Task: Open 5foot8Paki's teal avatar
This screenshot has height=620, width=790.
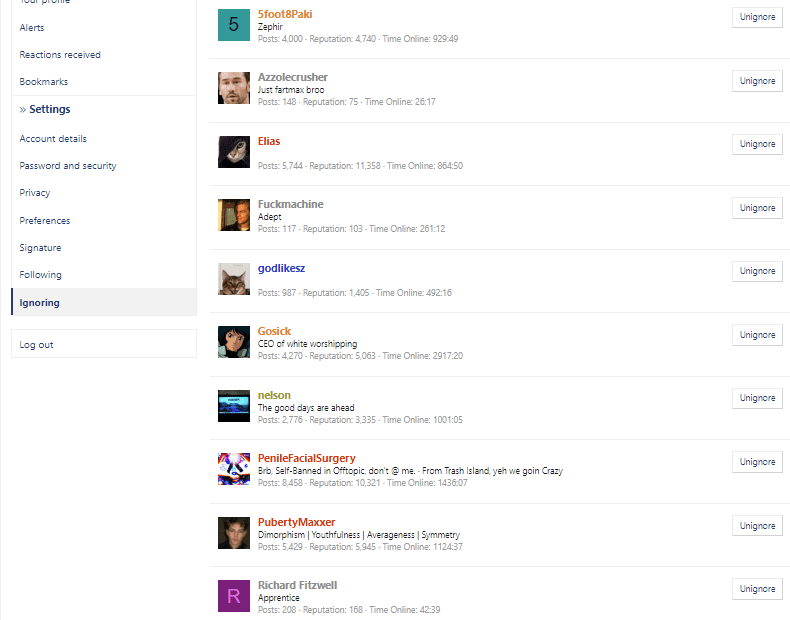Action: tap(234, 25)
